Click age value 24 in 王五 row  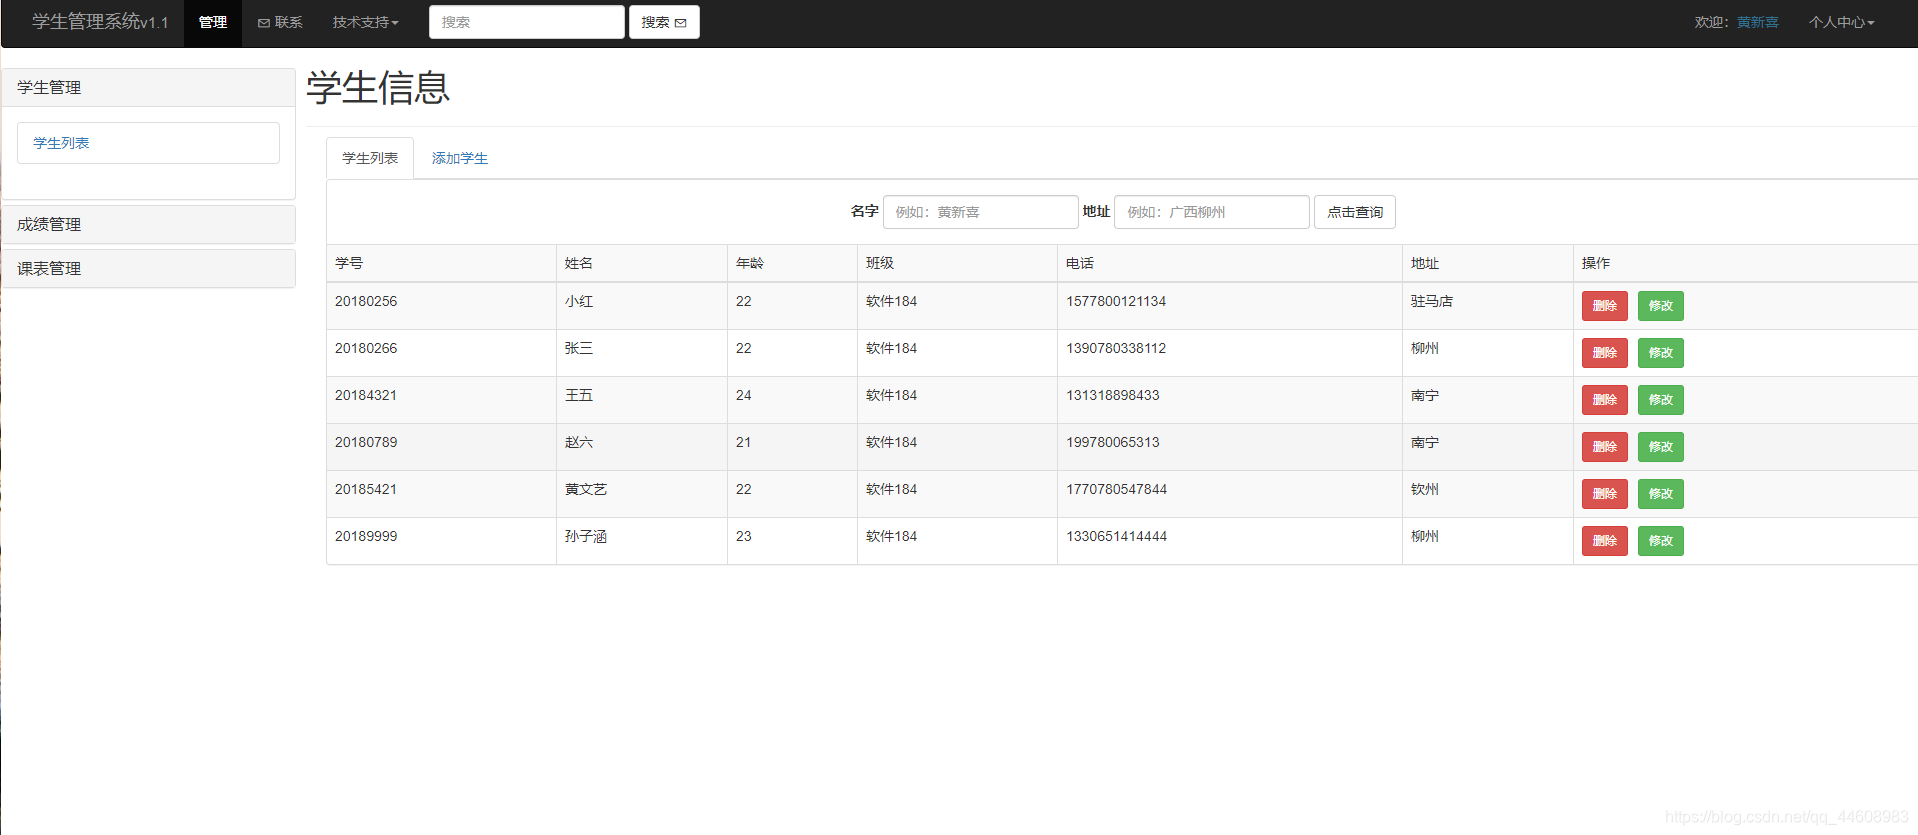744,395
